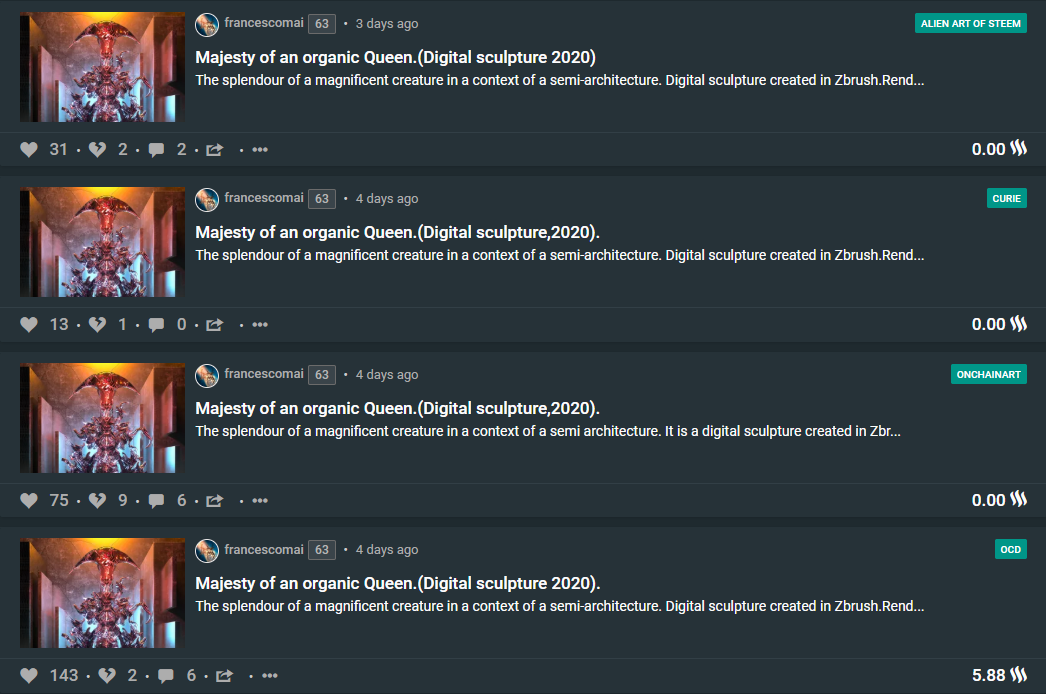
Task: Click the broken-heart icon showing 9 downvotes
Action: [x=97, y=500]
